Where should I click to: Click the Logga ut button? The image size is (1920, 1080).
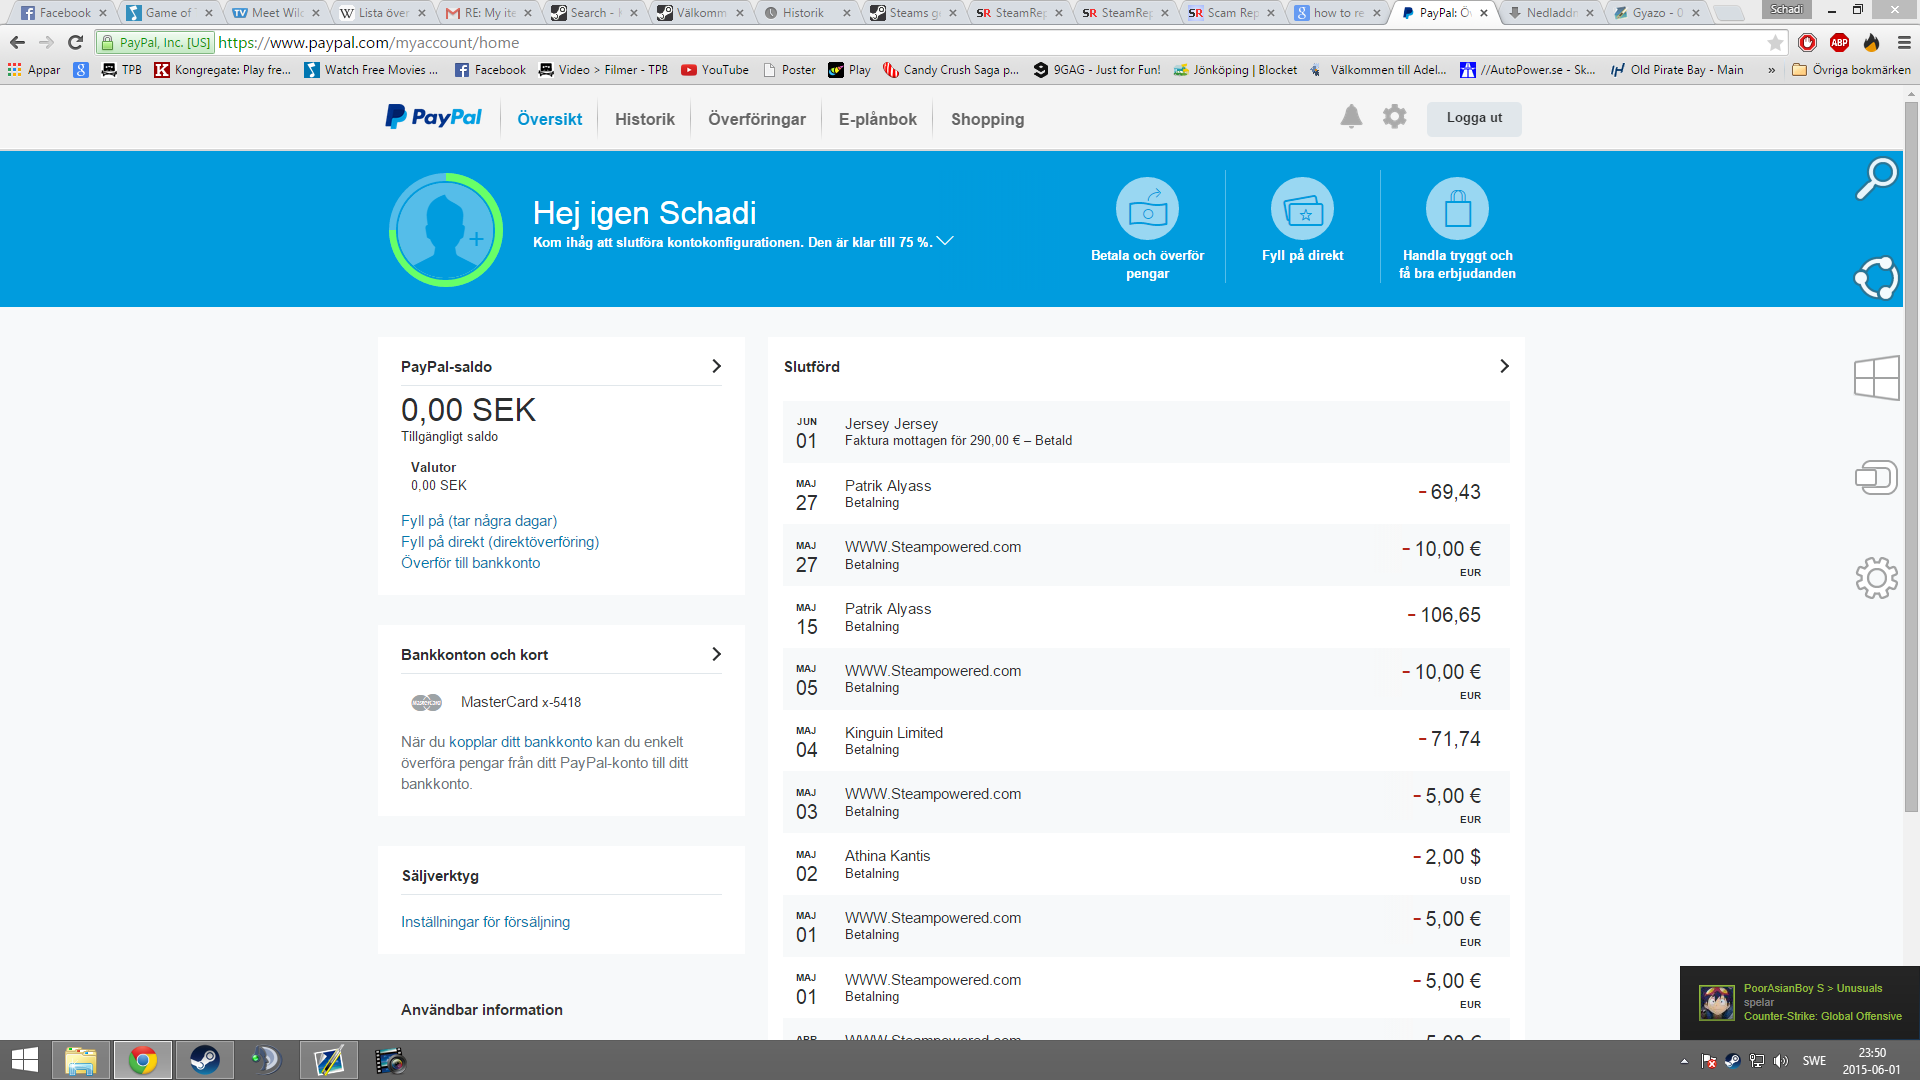pos(1473,118)
